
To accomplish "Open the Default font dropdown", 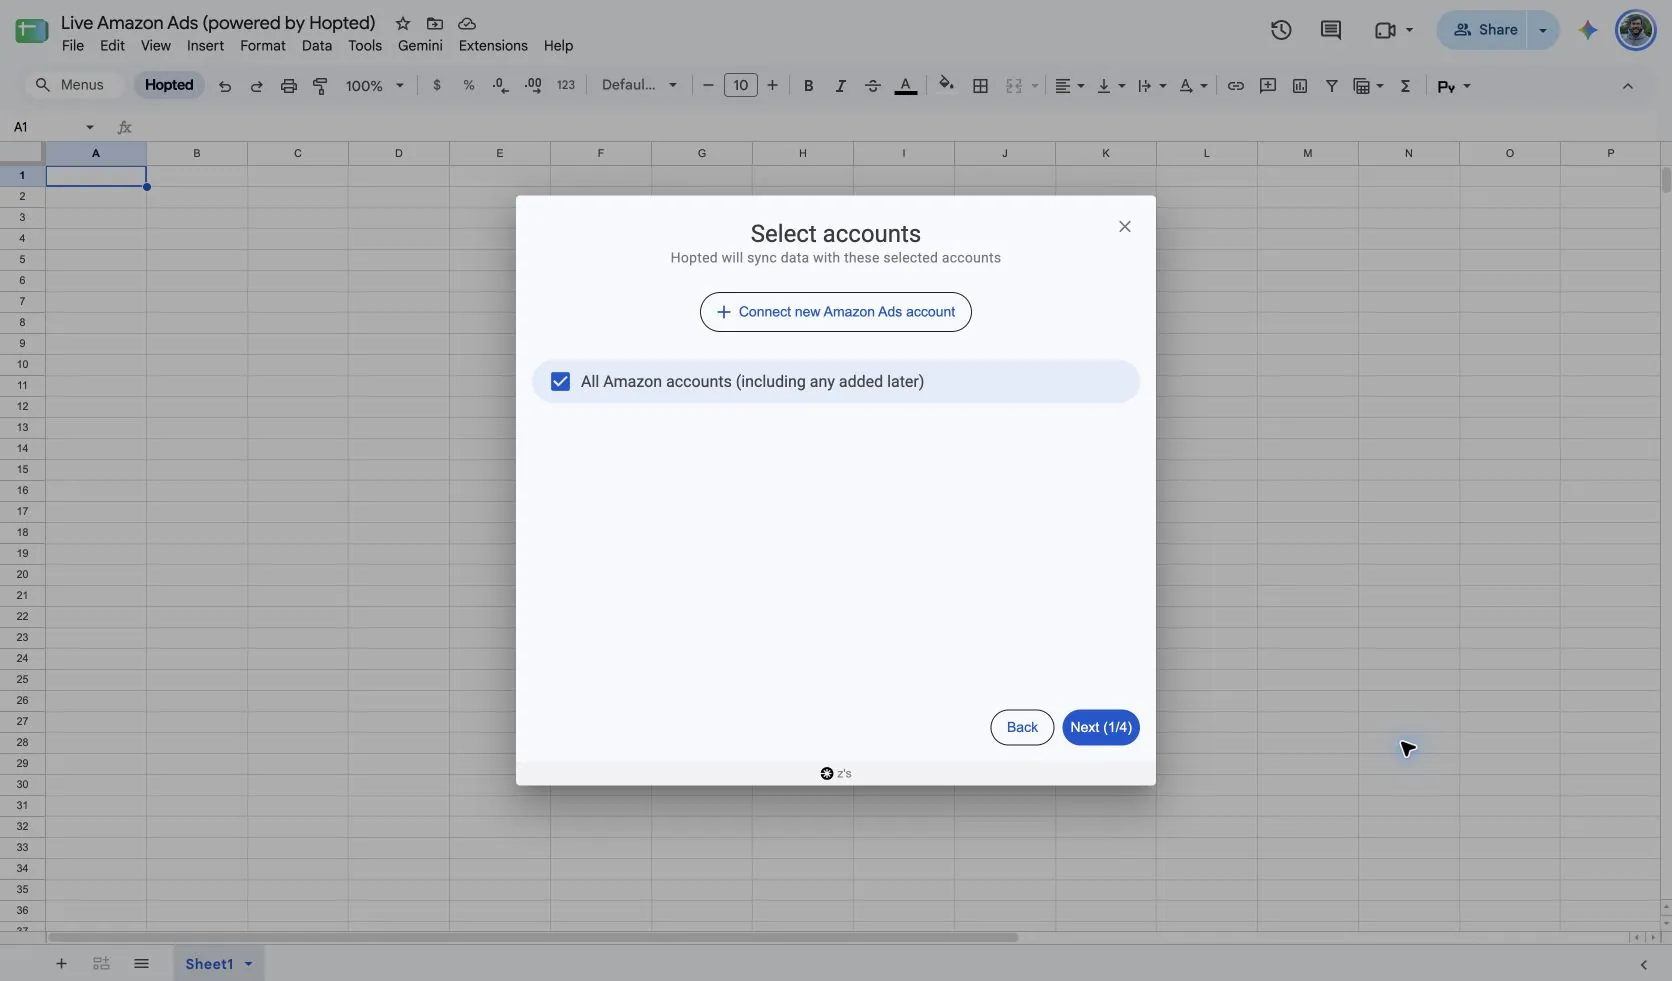I will pyautogui.click(x=640, y=85).
